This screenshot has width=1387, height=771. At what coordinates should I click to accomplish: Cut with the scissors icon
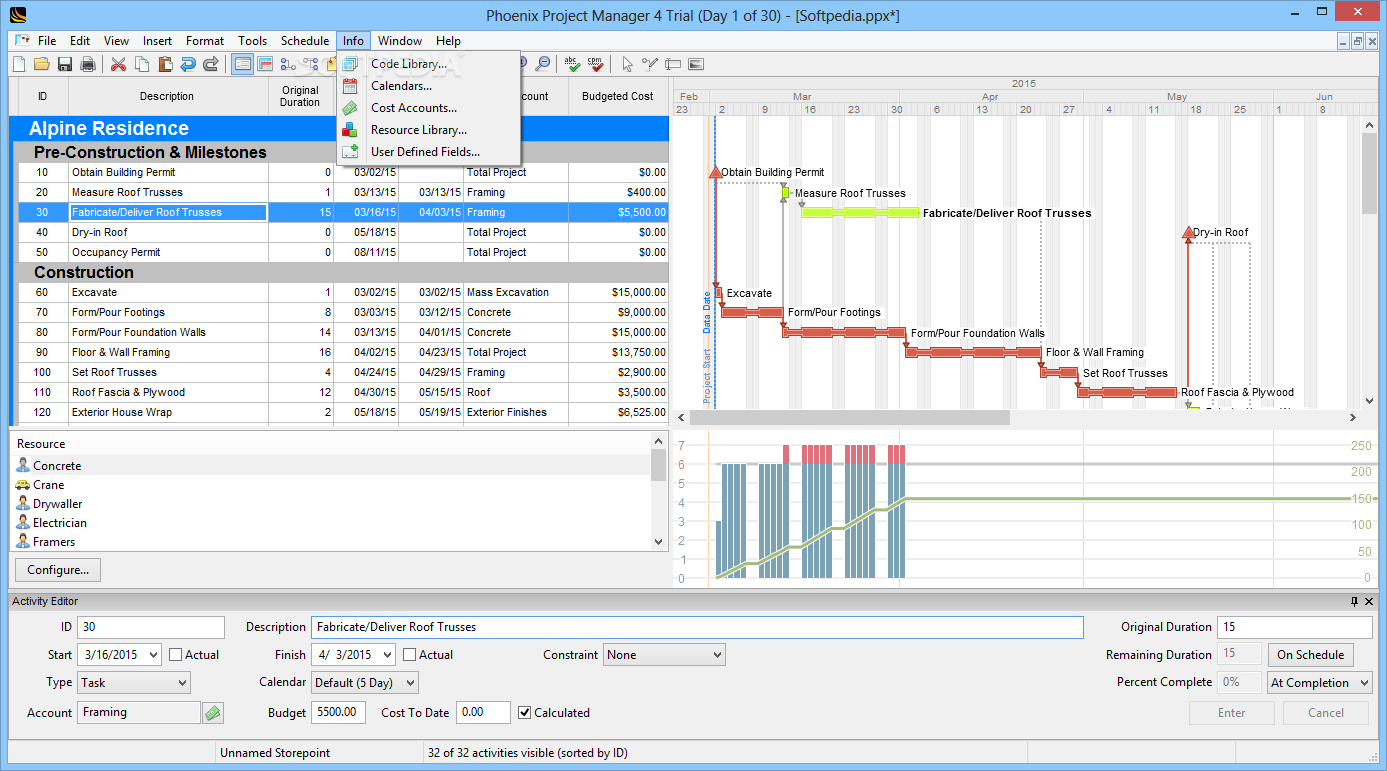pos(118,64)
